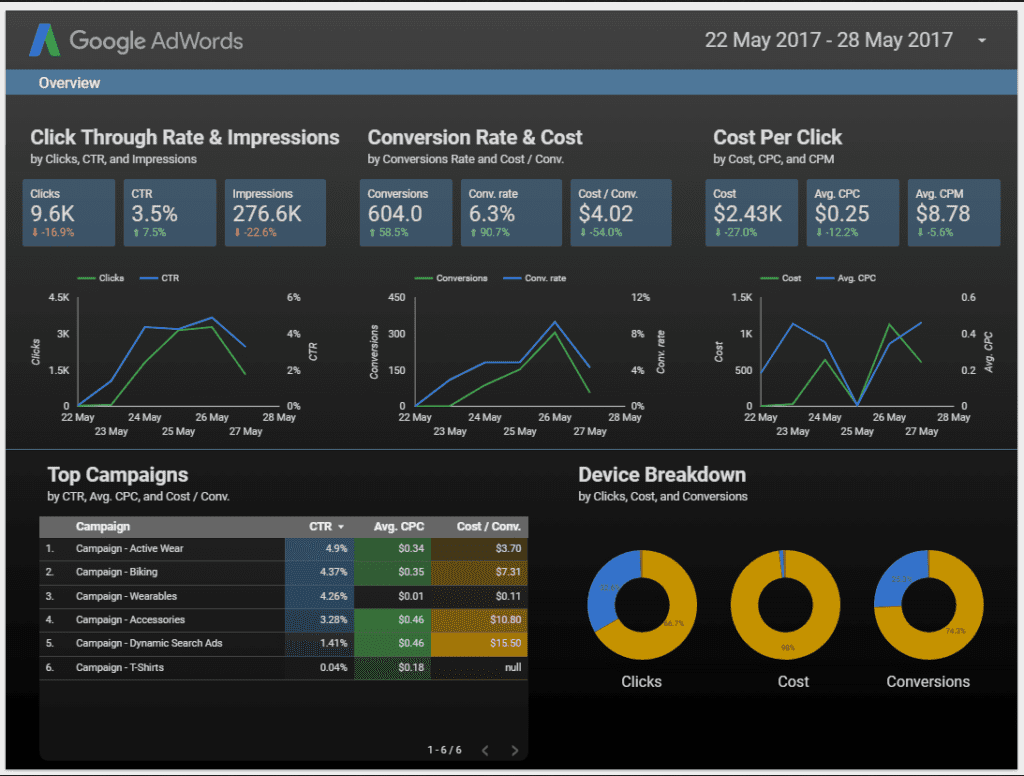Click the Cost donut chart
Screen dimensions: 1024x776
(x=785, y=603)
